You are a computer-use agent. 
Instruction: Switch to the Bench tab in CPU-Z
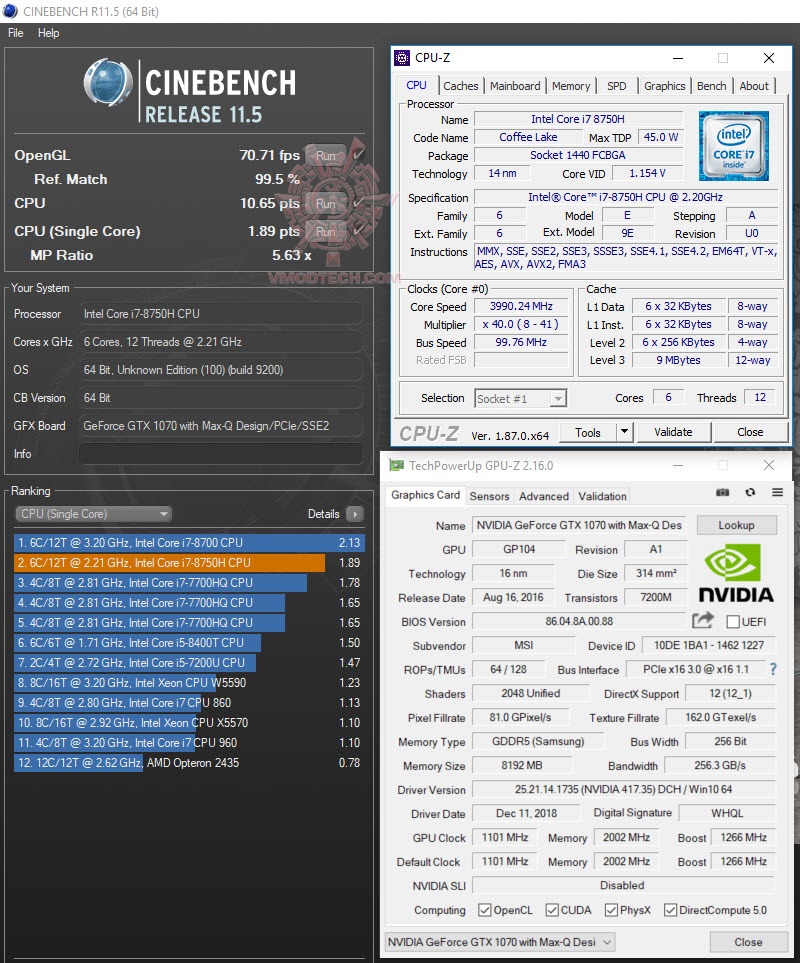(712, 86)
